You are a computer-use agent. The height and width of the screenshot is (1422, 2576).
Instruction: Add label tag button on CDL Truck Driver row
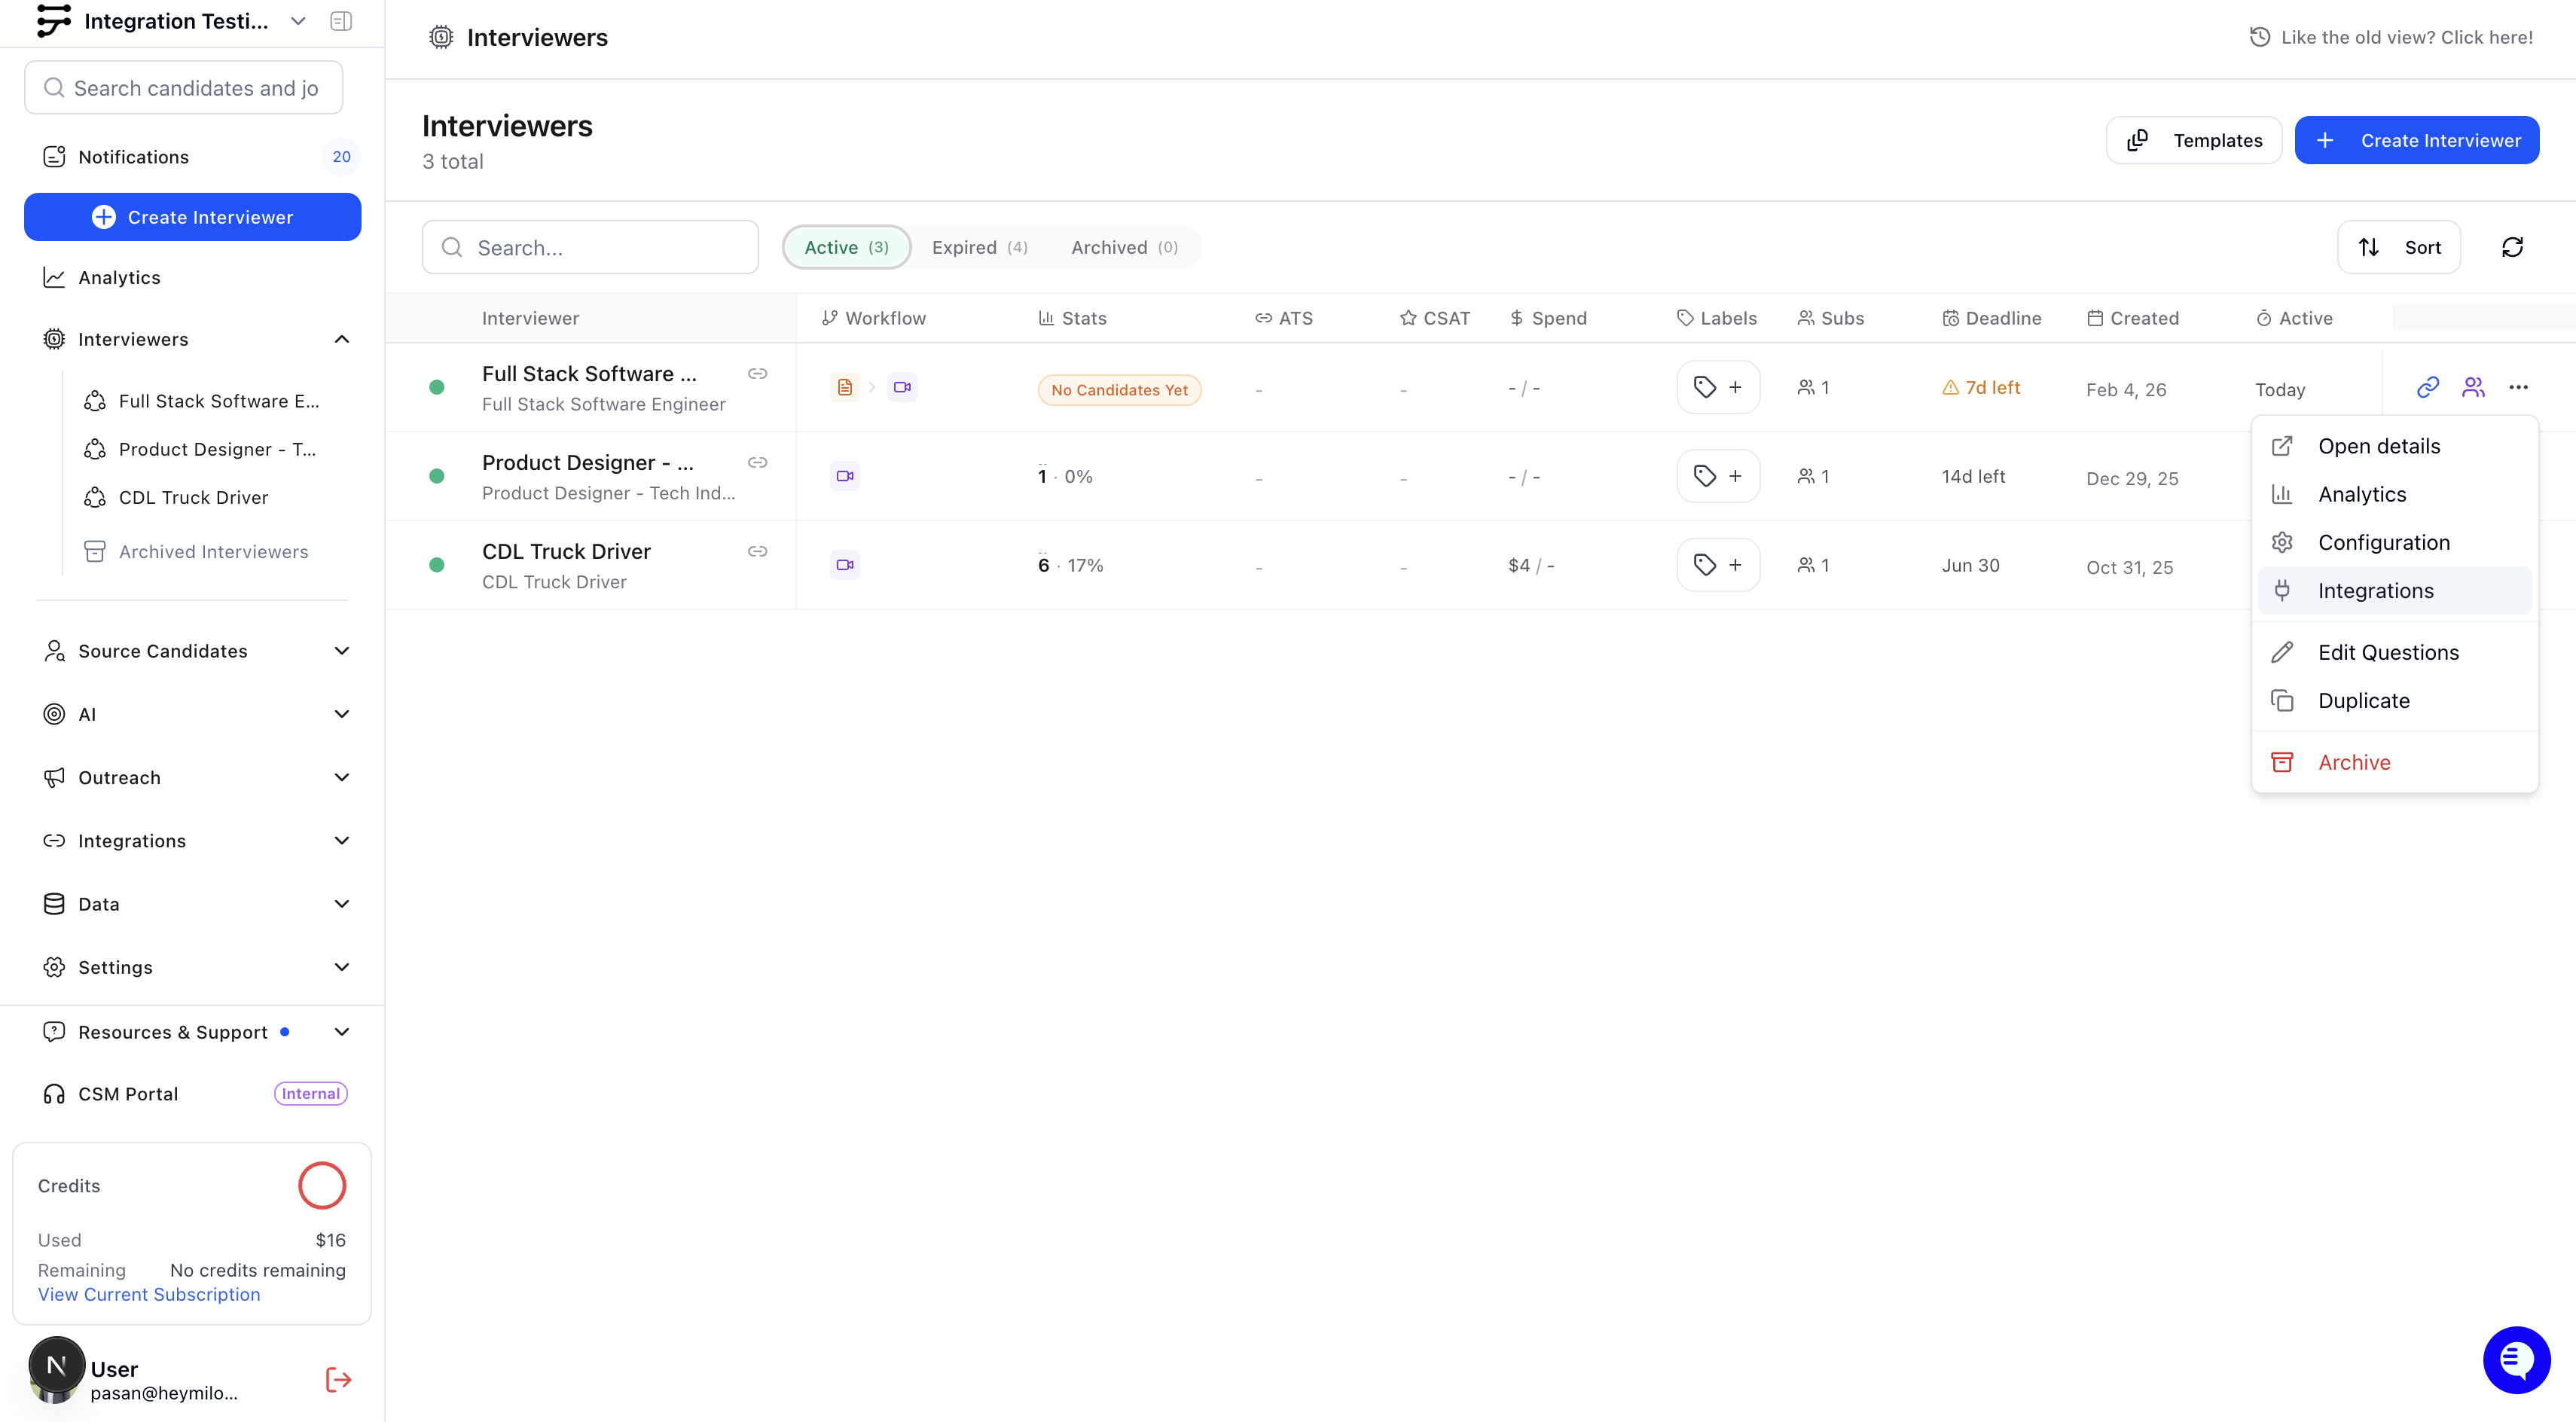(1718, 565)
